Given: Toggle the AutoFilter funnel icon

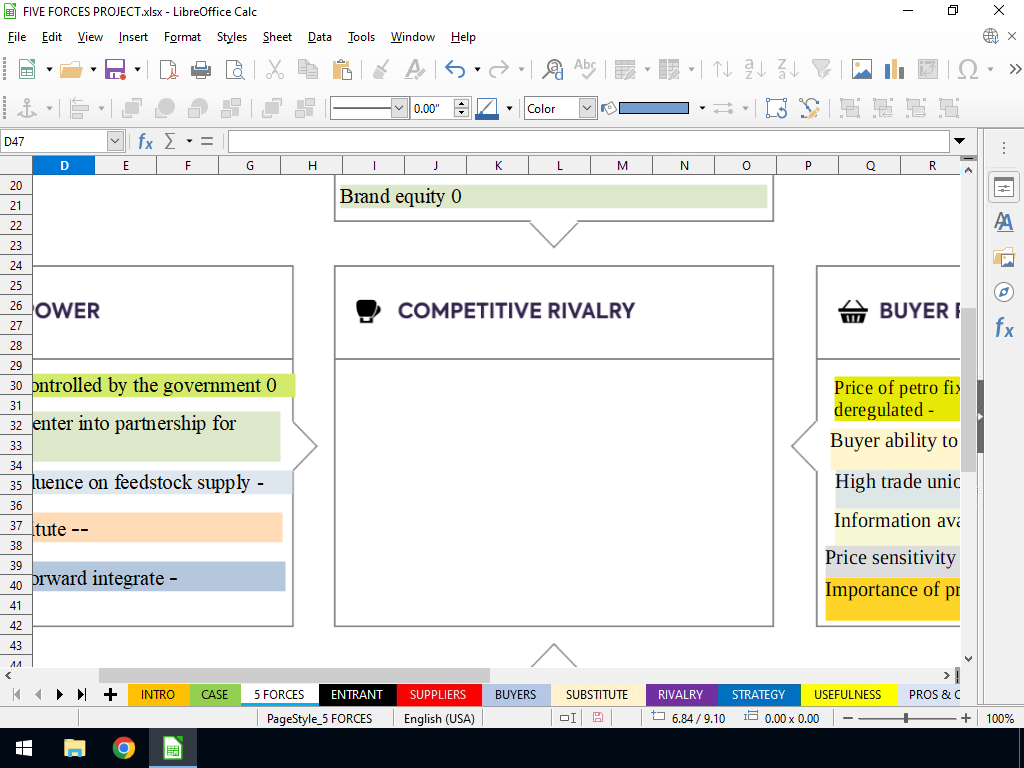Looking at the screenshot, I should pyautogui.click(x=821, y=69).
